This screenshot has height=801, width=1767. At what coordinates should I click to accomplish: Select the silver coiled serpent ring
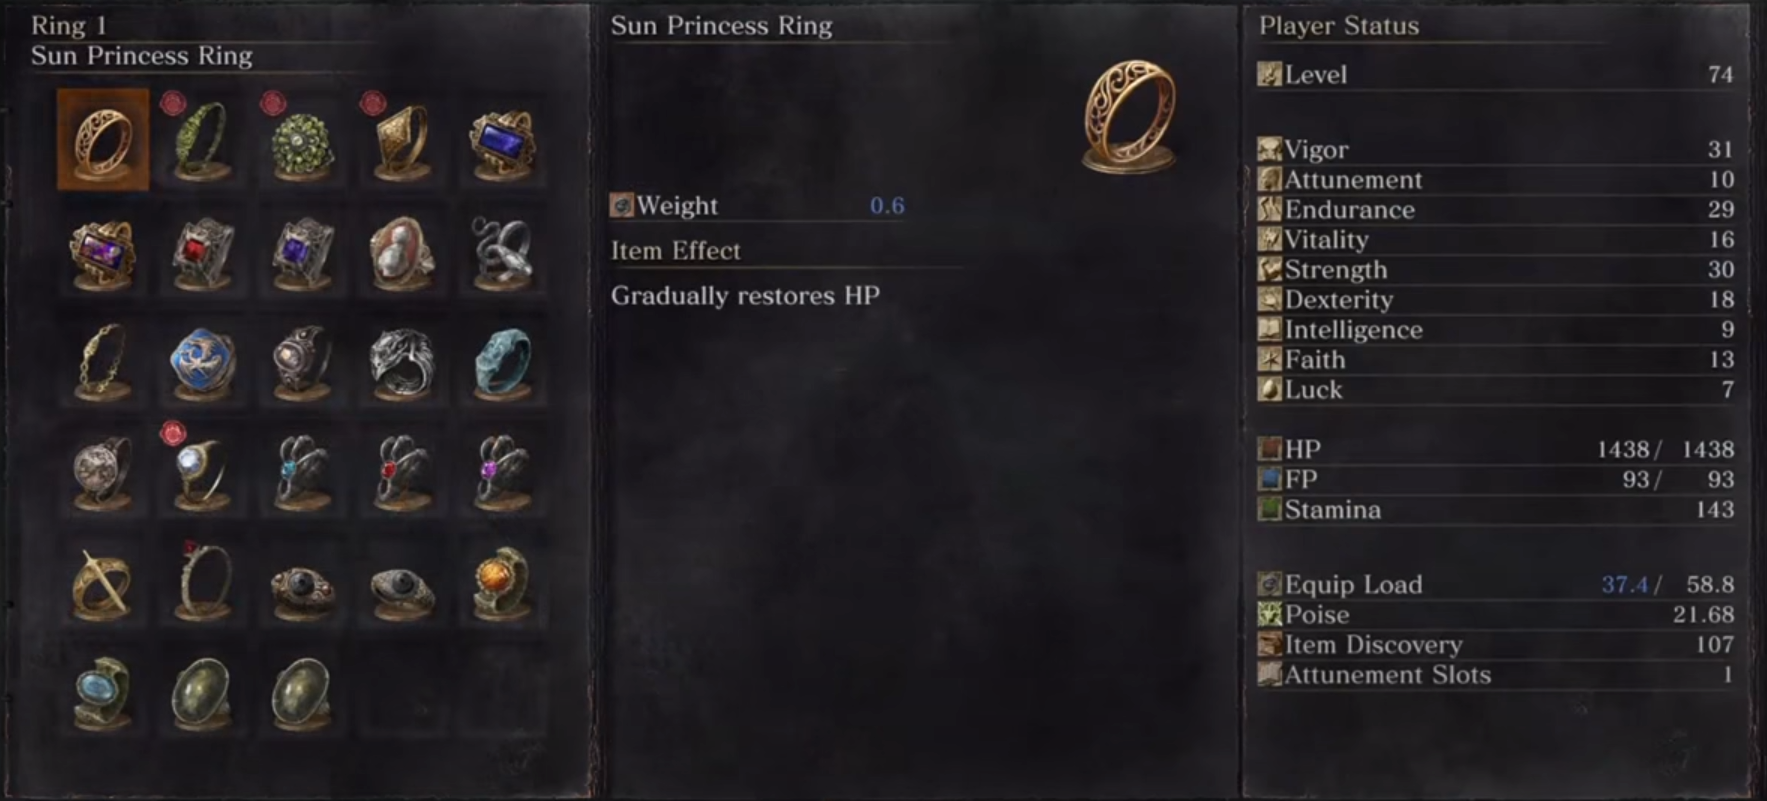[503, 250]
